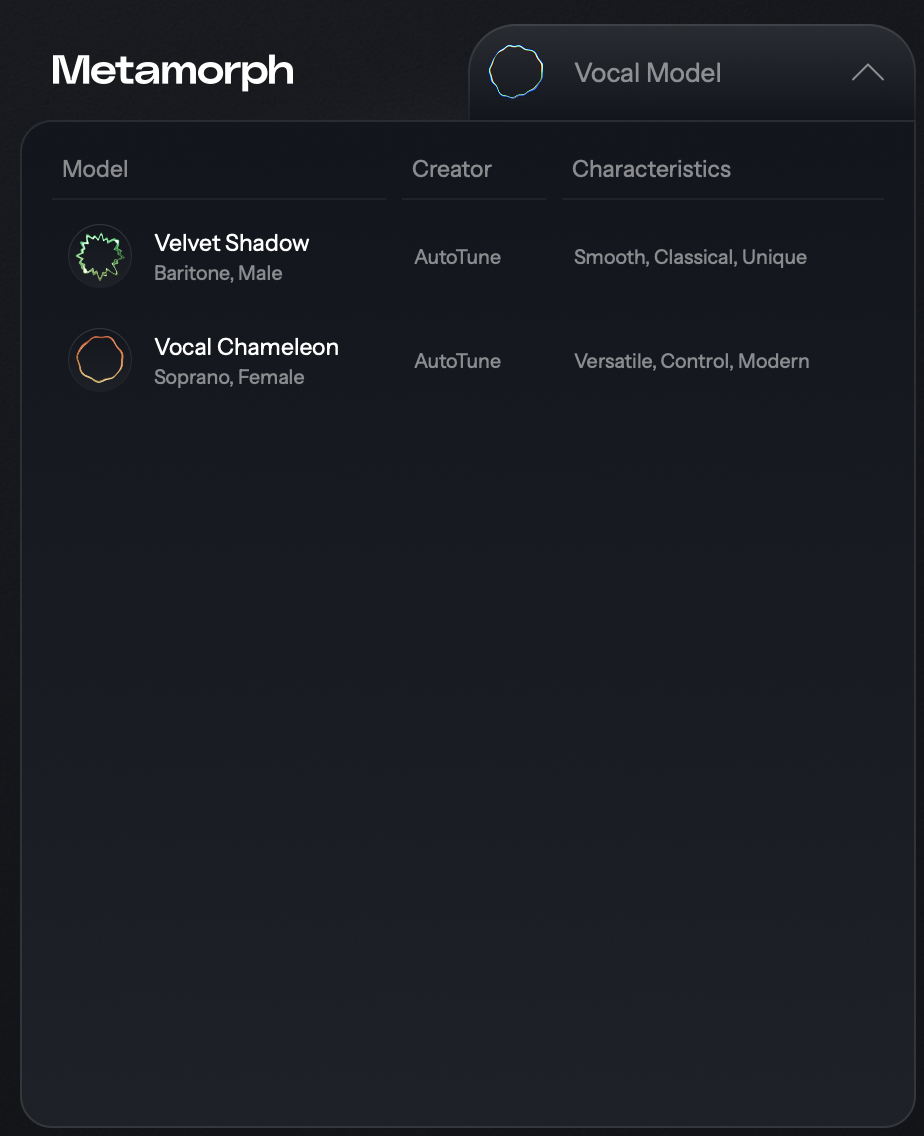Select the Vocal Chameleon orange waveform icon
924x1136 pixels.
click(x=100, y=360)
